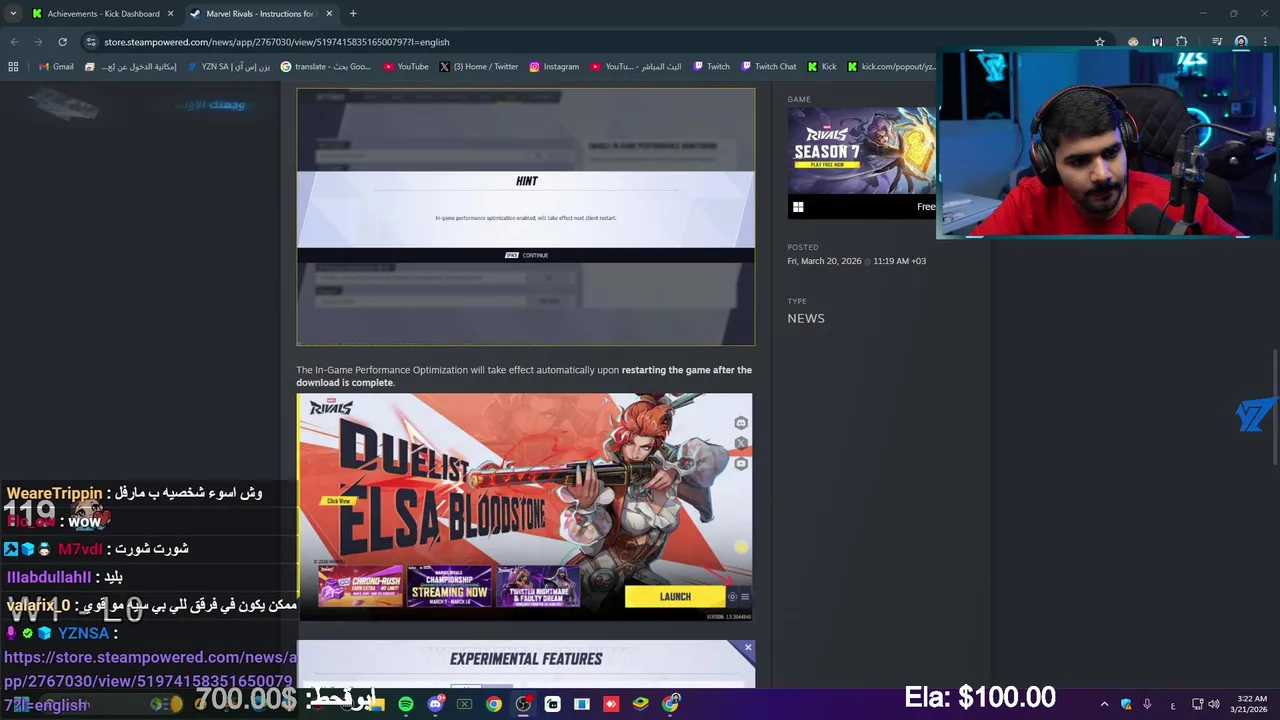Expand the tab search dropdown arrow

point(13,14)
